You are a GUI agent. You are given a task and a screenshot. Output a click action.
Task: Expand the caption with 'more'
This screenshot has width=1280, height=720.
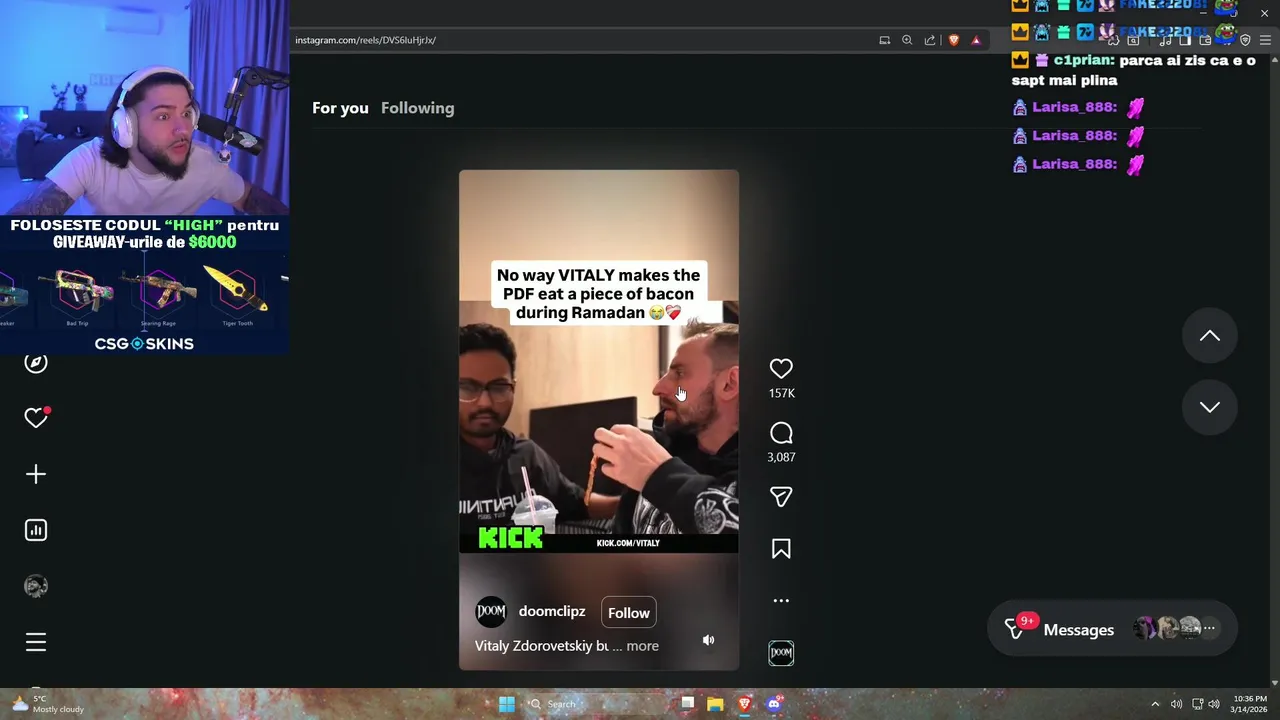pyautogui.click(x=642, y=646)
